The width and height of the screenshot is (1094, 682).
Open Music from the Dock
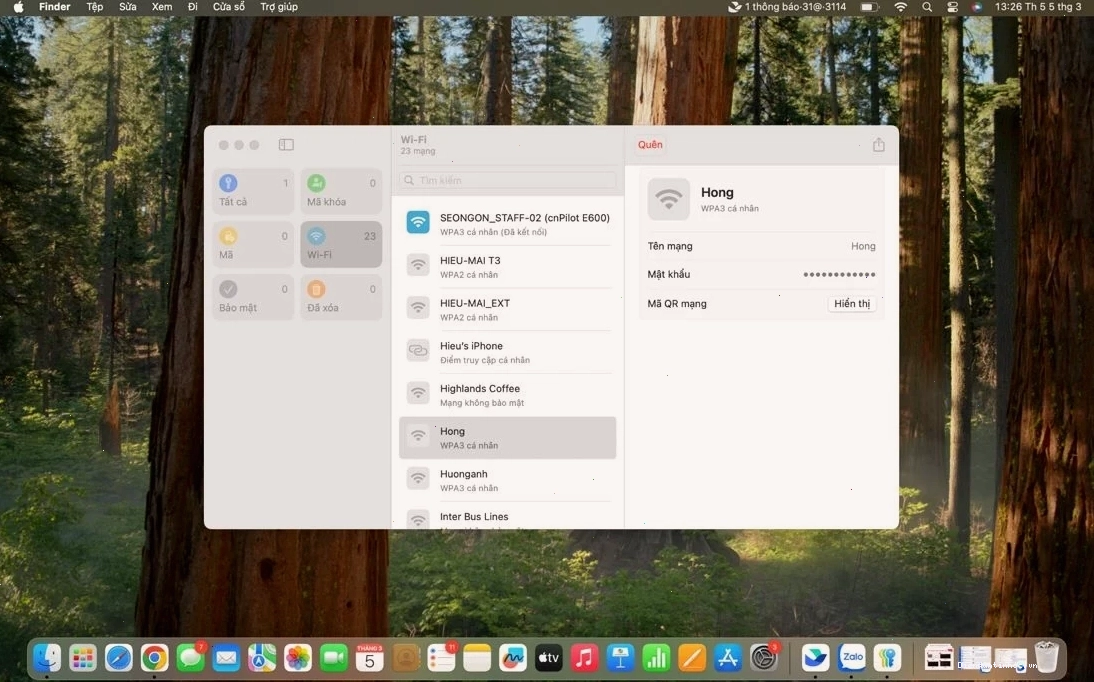(585, 658)
